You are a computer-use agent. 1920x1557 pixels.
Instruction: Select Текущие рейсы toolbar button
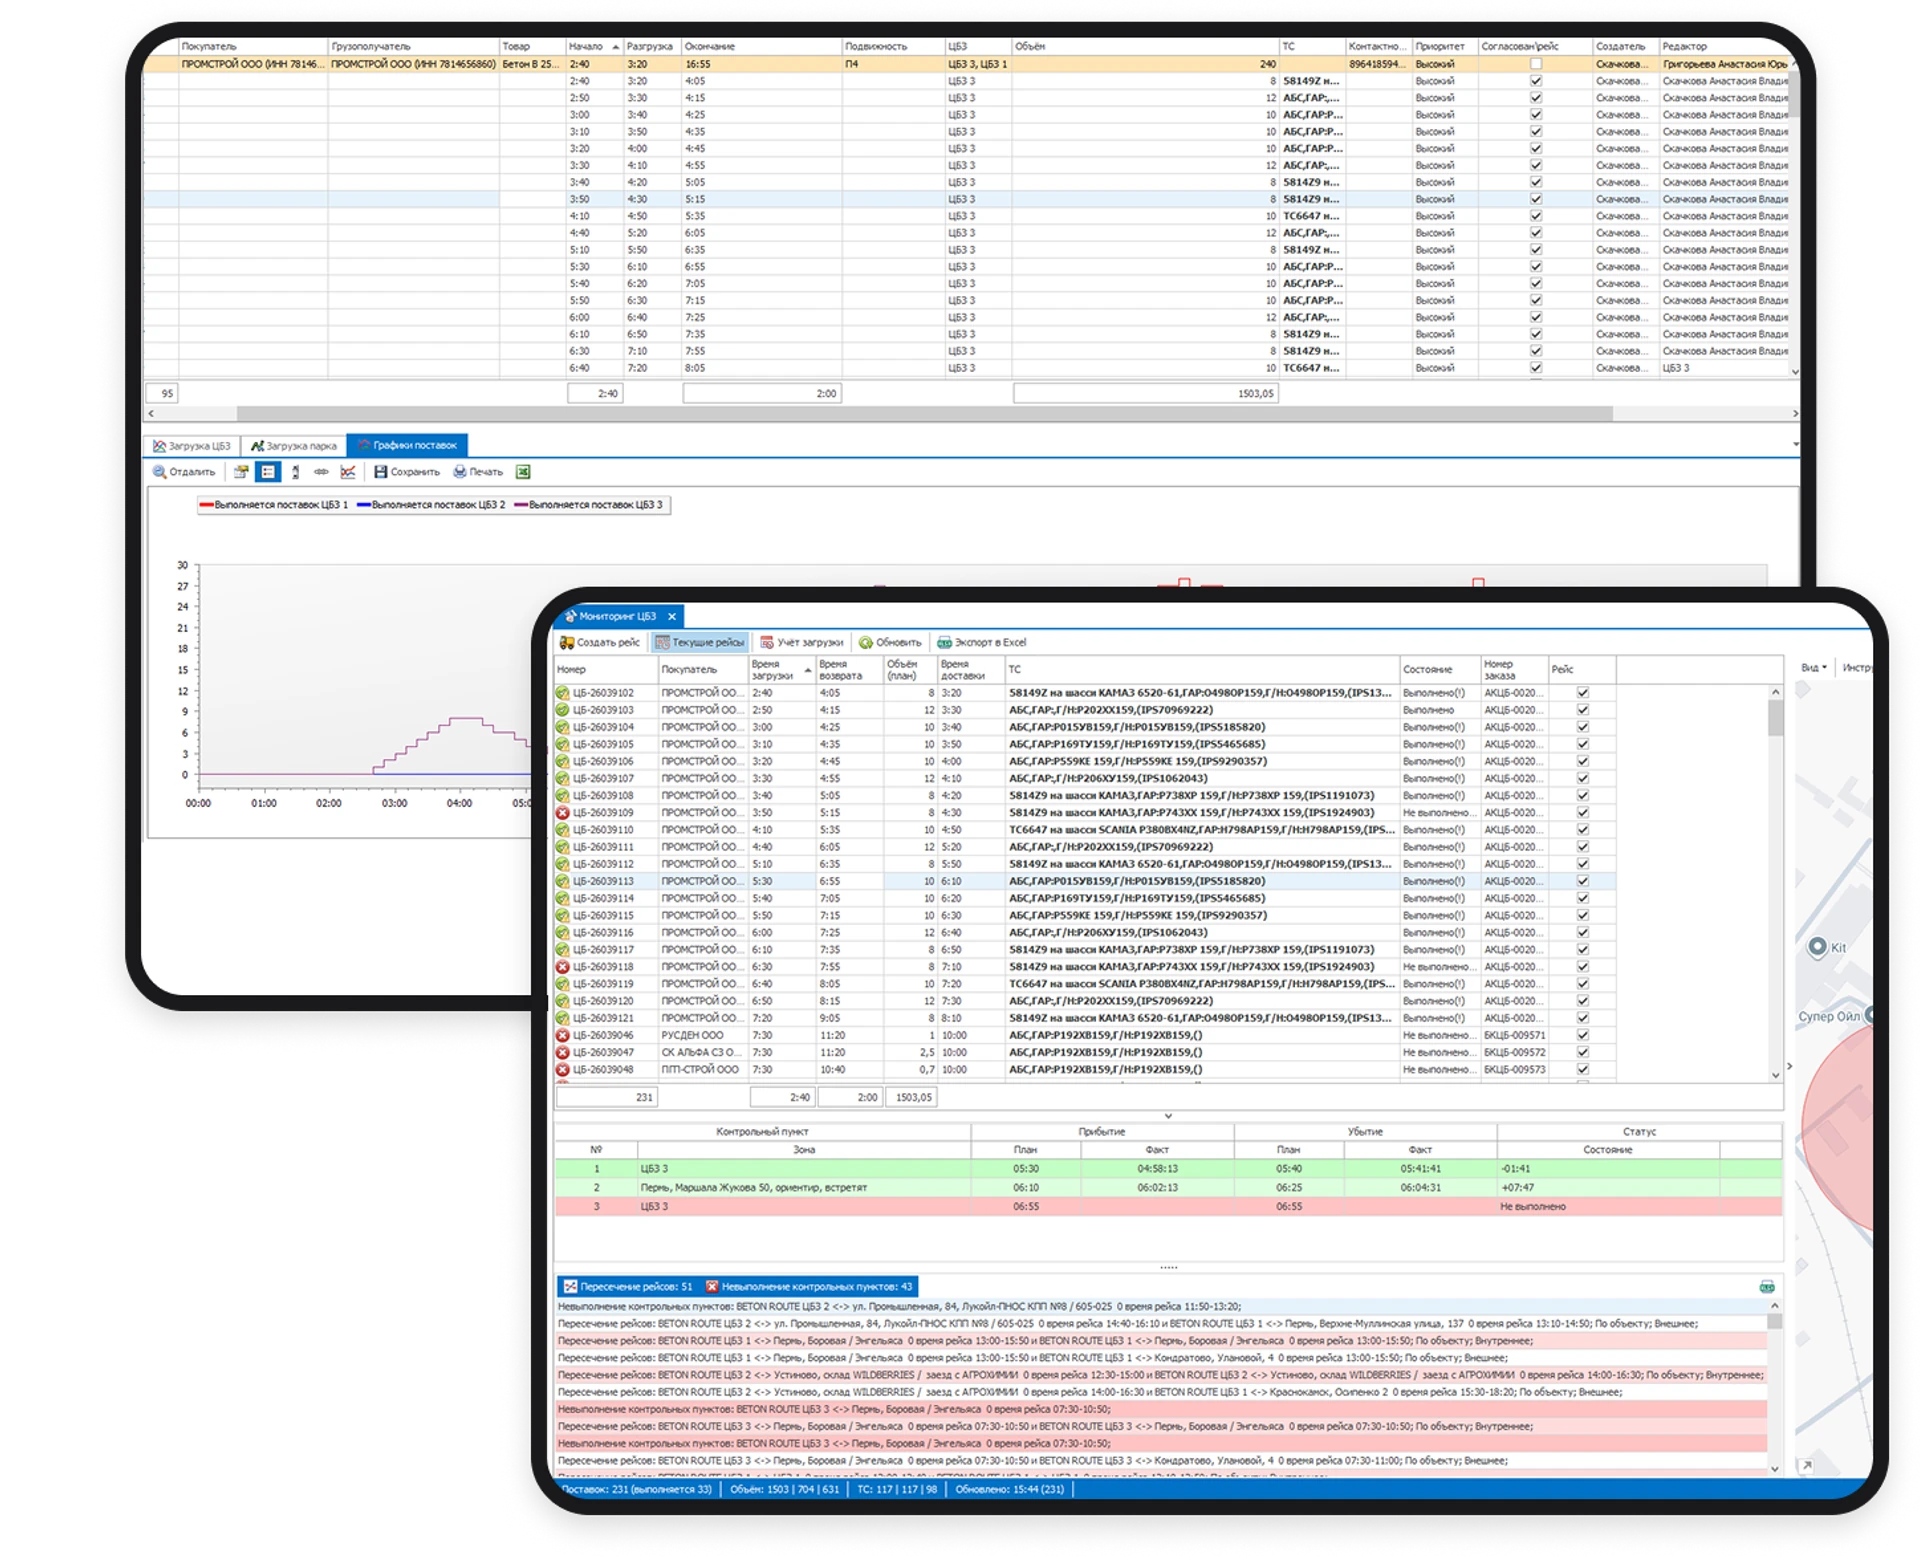(x=700, y=643)
